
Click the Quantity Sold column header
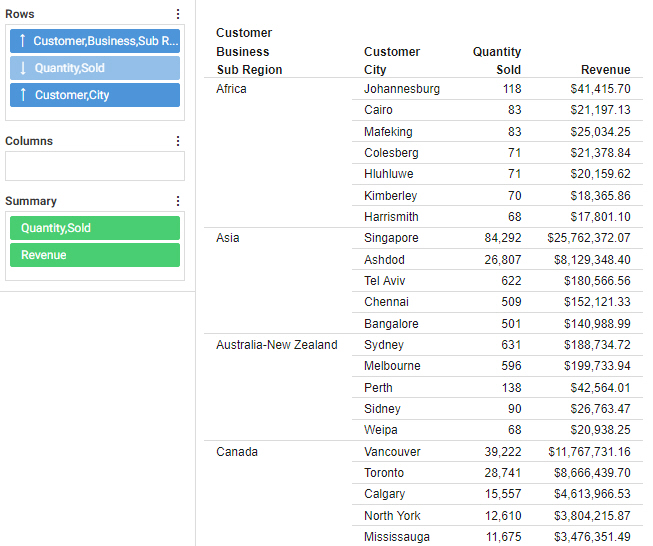(497, 60)
